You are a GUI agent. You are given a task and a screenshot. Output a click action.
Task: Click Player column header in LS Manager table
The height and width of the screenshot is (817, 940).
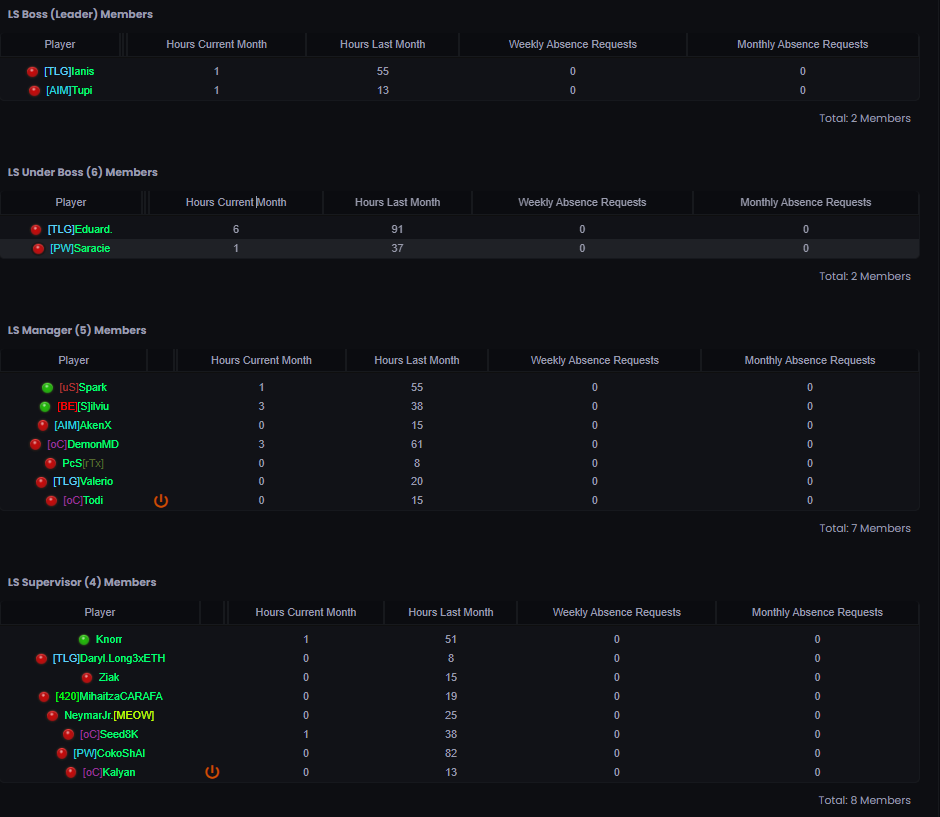pyautogui.click(x=73, y=360)
